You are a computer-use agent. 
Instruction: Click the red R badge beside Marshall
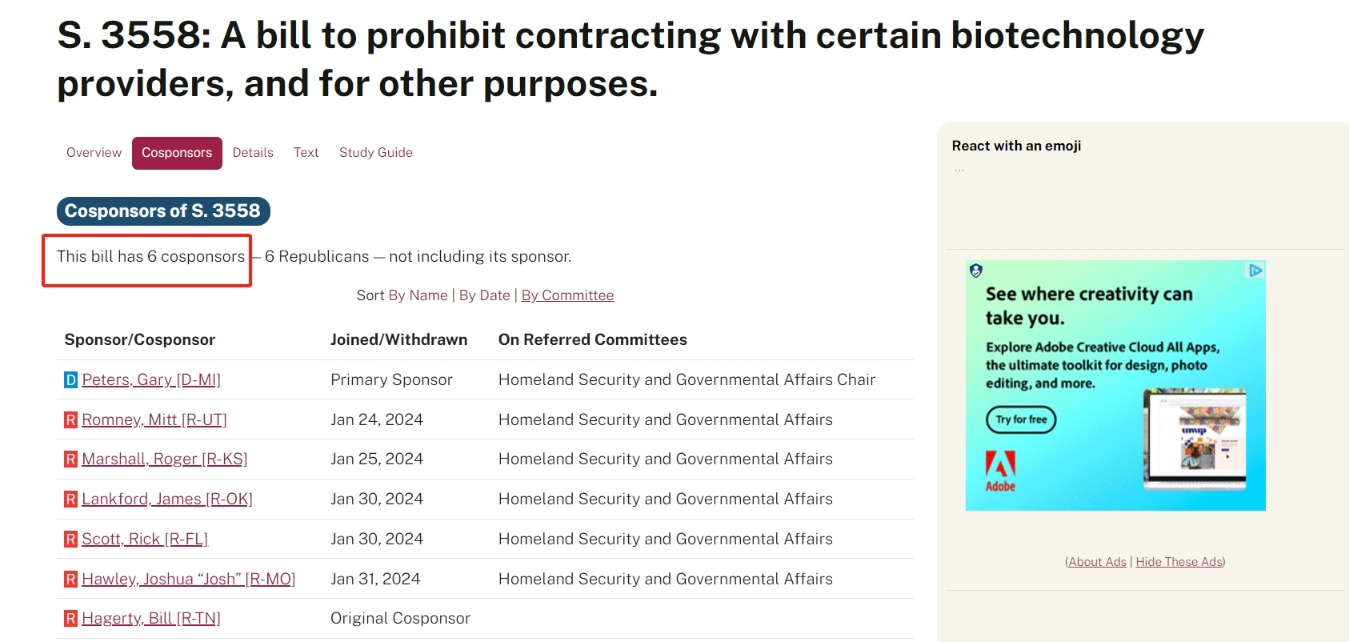70,459
